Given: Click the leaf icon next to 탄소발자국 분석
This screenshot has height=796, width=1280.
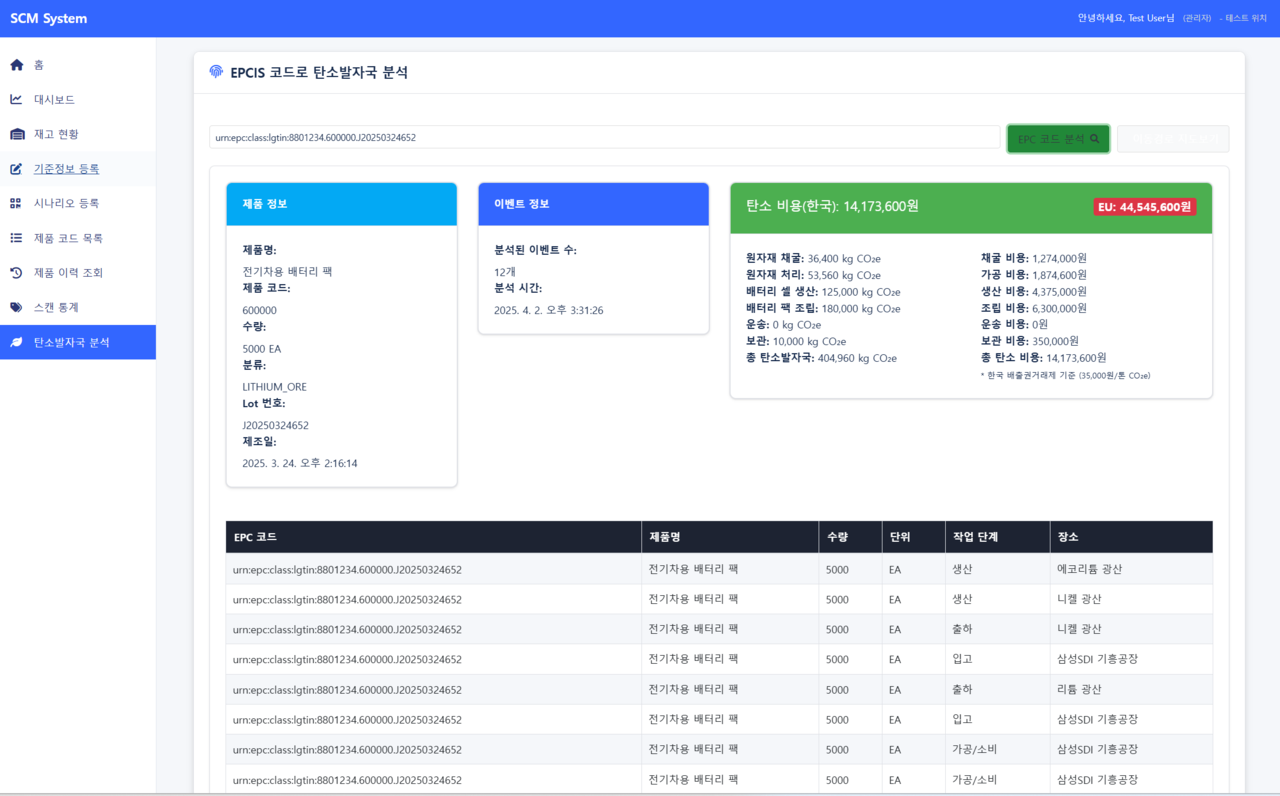Looking at the screenshot, I should click(16, 342).
